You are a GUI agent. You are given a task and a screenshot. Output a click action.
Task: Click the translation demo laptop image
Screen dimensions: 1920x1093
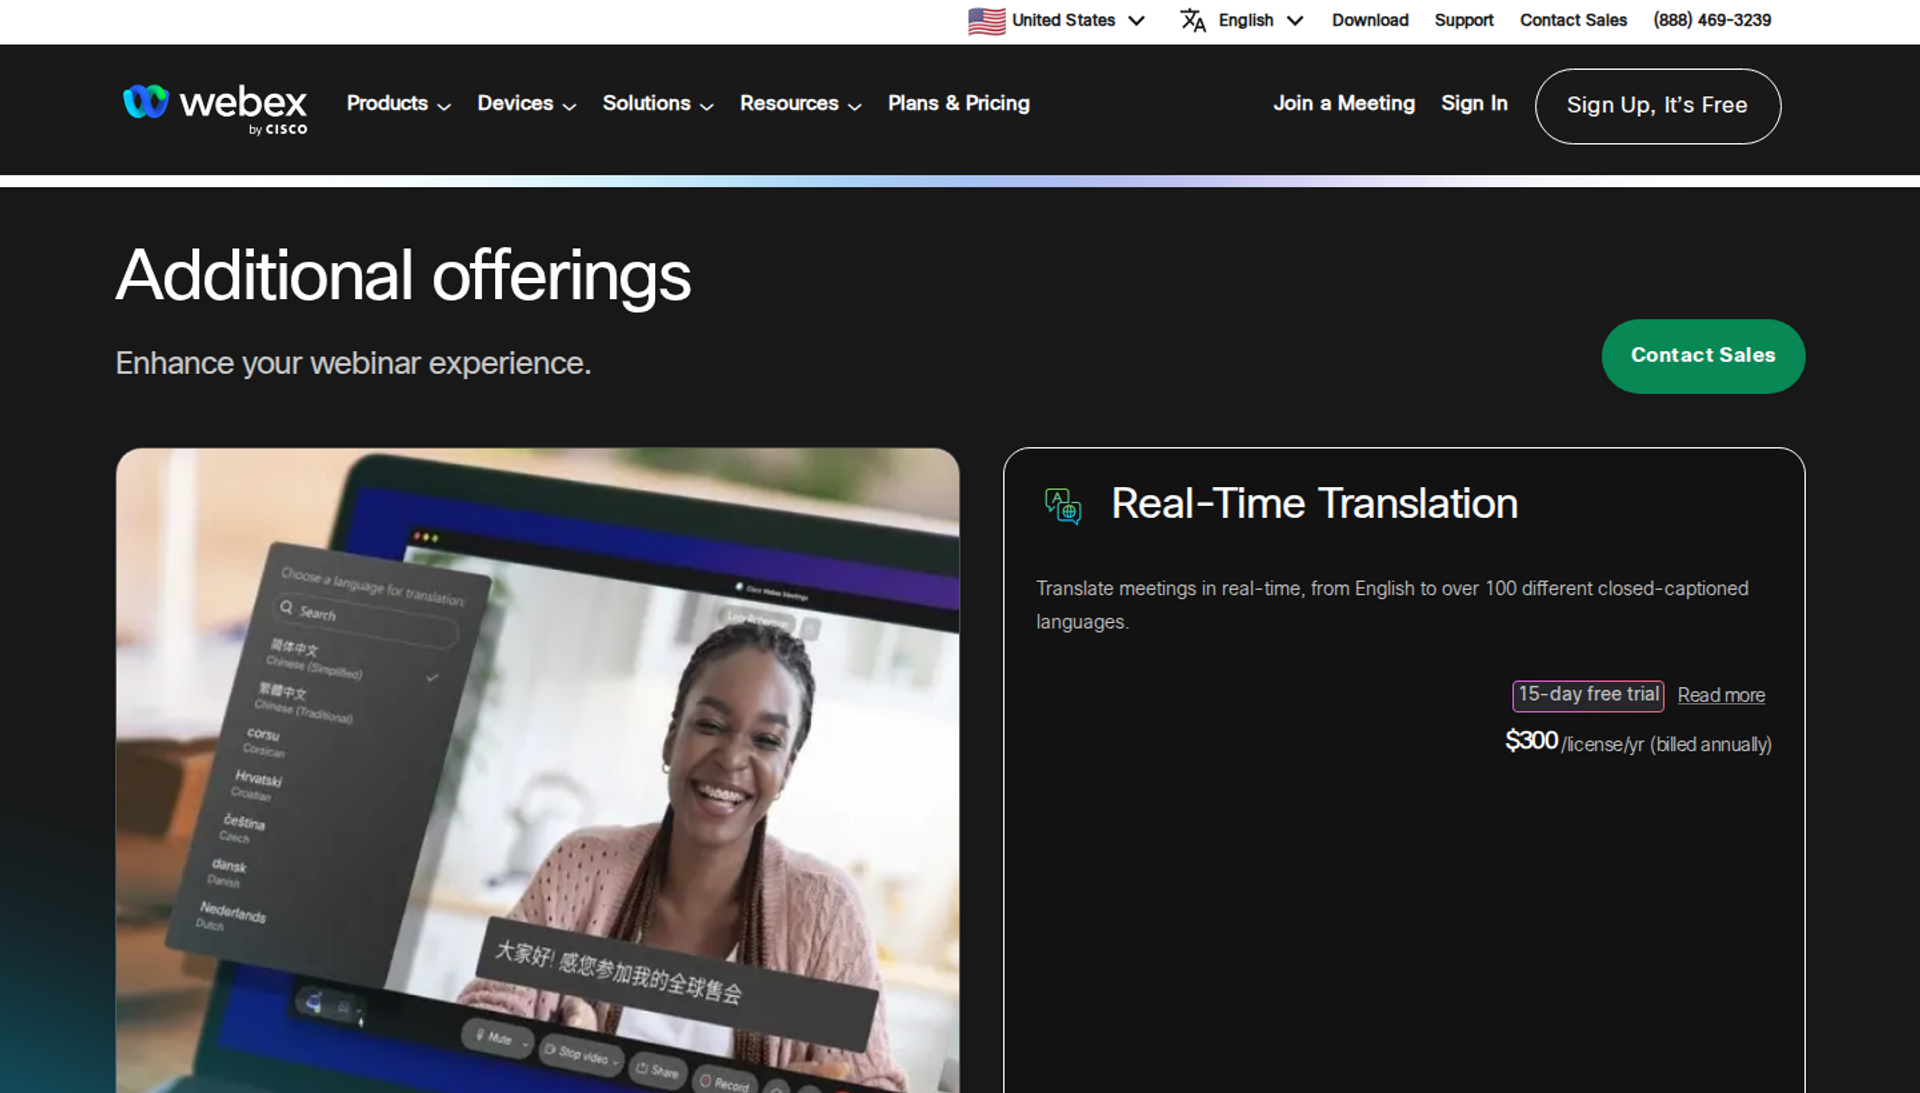click(537, 770)
